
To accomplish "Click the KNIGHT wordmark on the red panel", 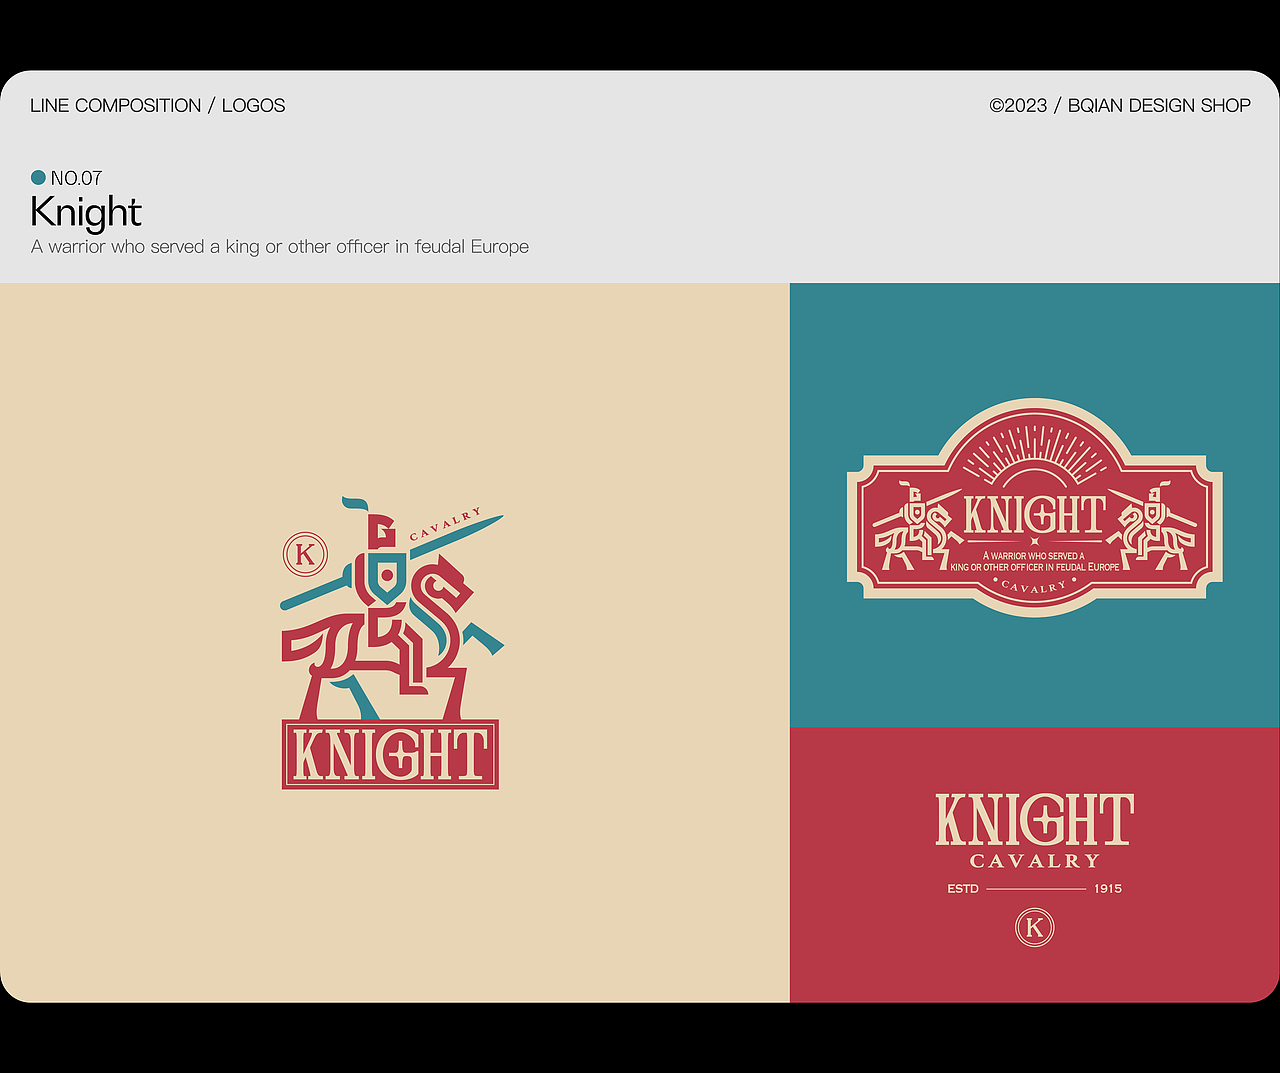I will 1035,820.
